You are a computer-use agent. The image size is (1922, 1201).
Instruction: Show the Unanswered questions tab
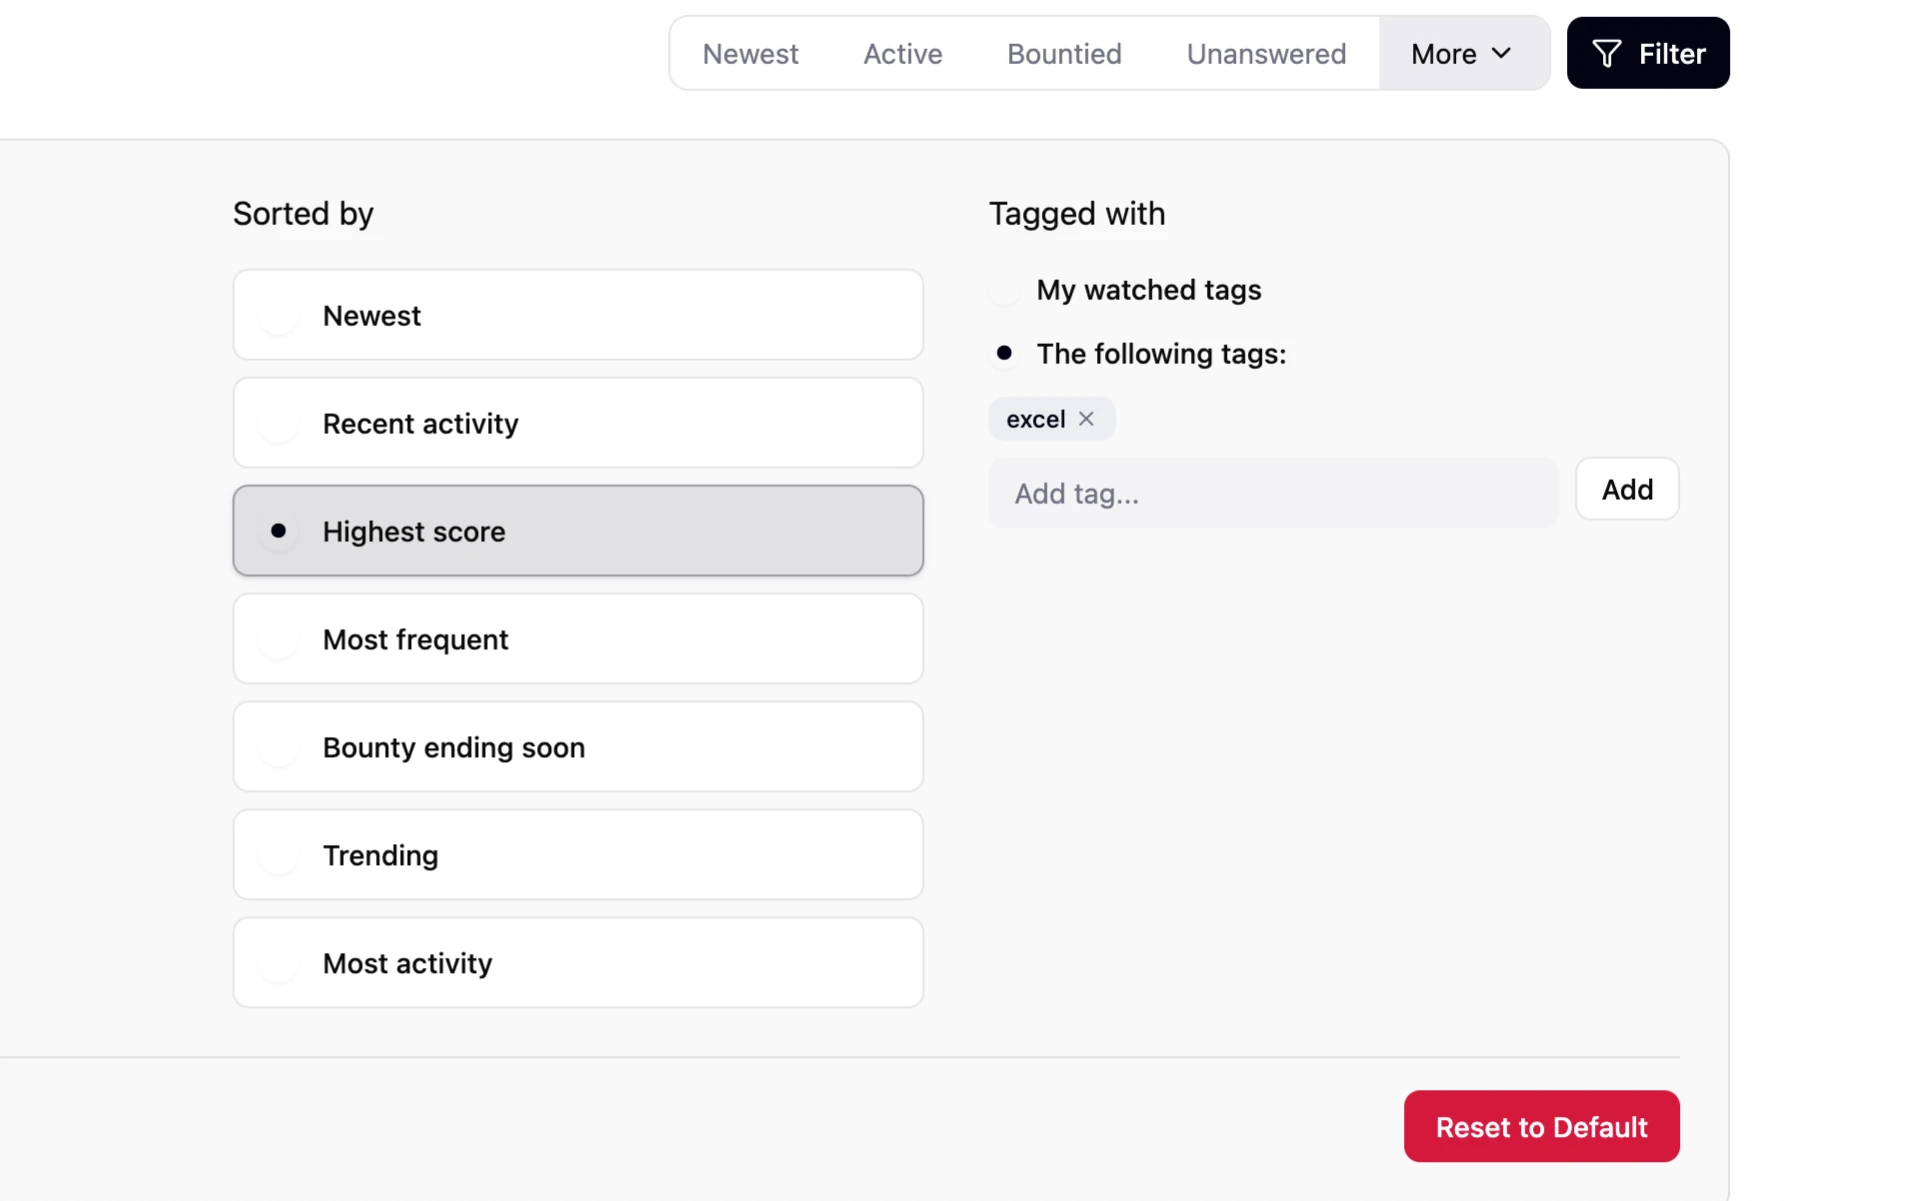1266,54
